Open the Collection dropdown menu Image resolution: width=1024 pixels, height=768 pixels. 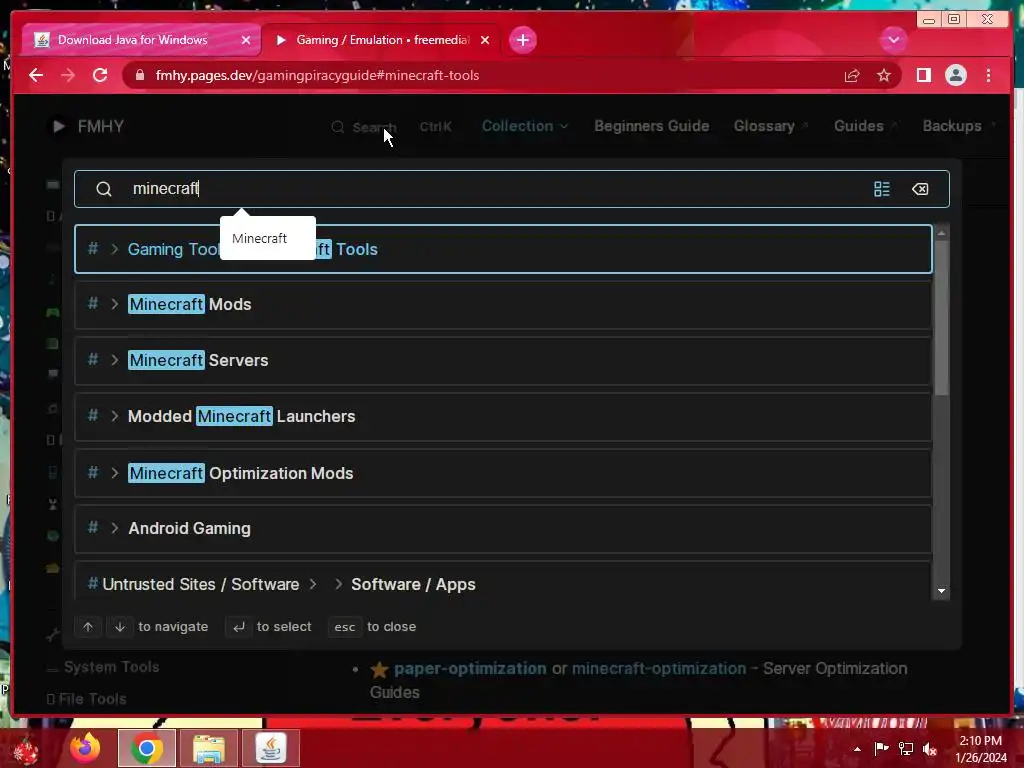(x=524, y=126)
